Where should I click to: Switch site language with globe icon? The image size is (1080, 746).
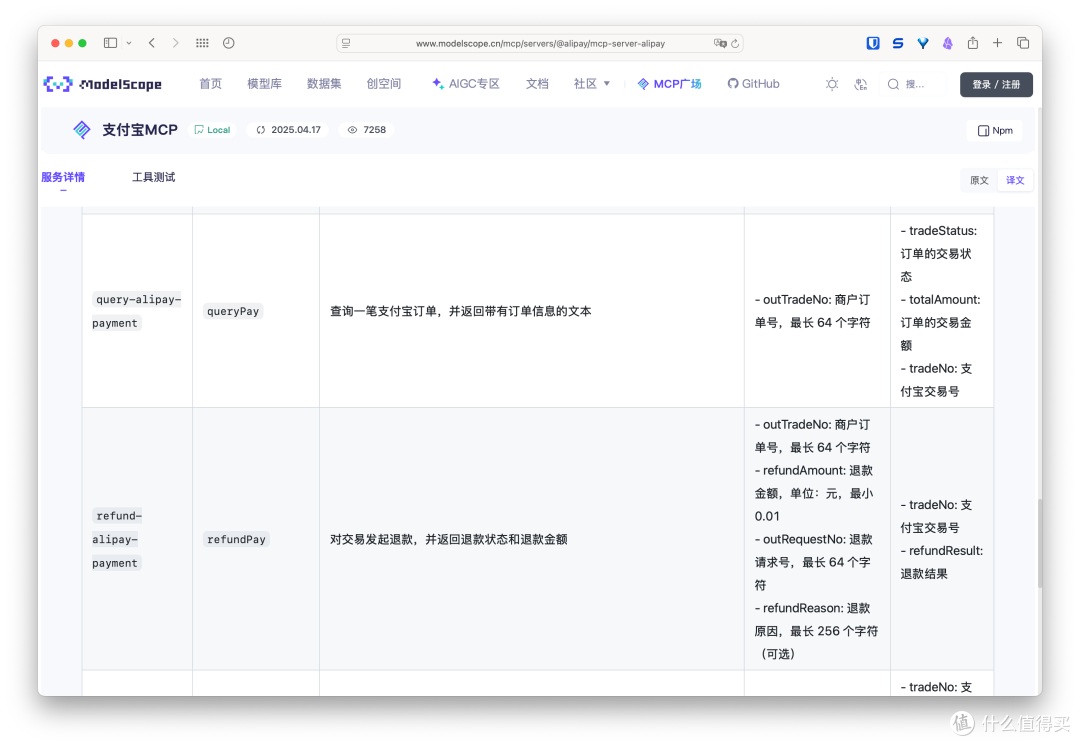pos(860,84)
